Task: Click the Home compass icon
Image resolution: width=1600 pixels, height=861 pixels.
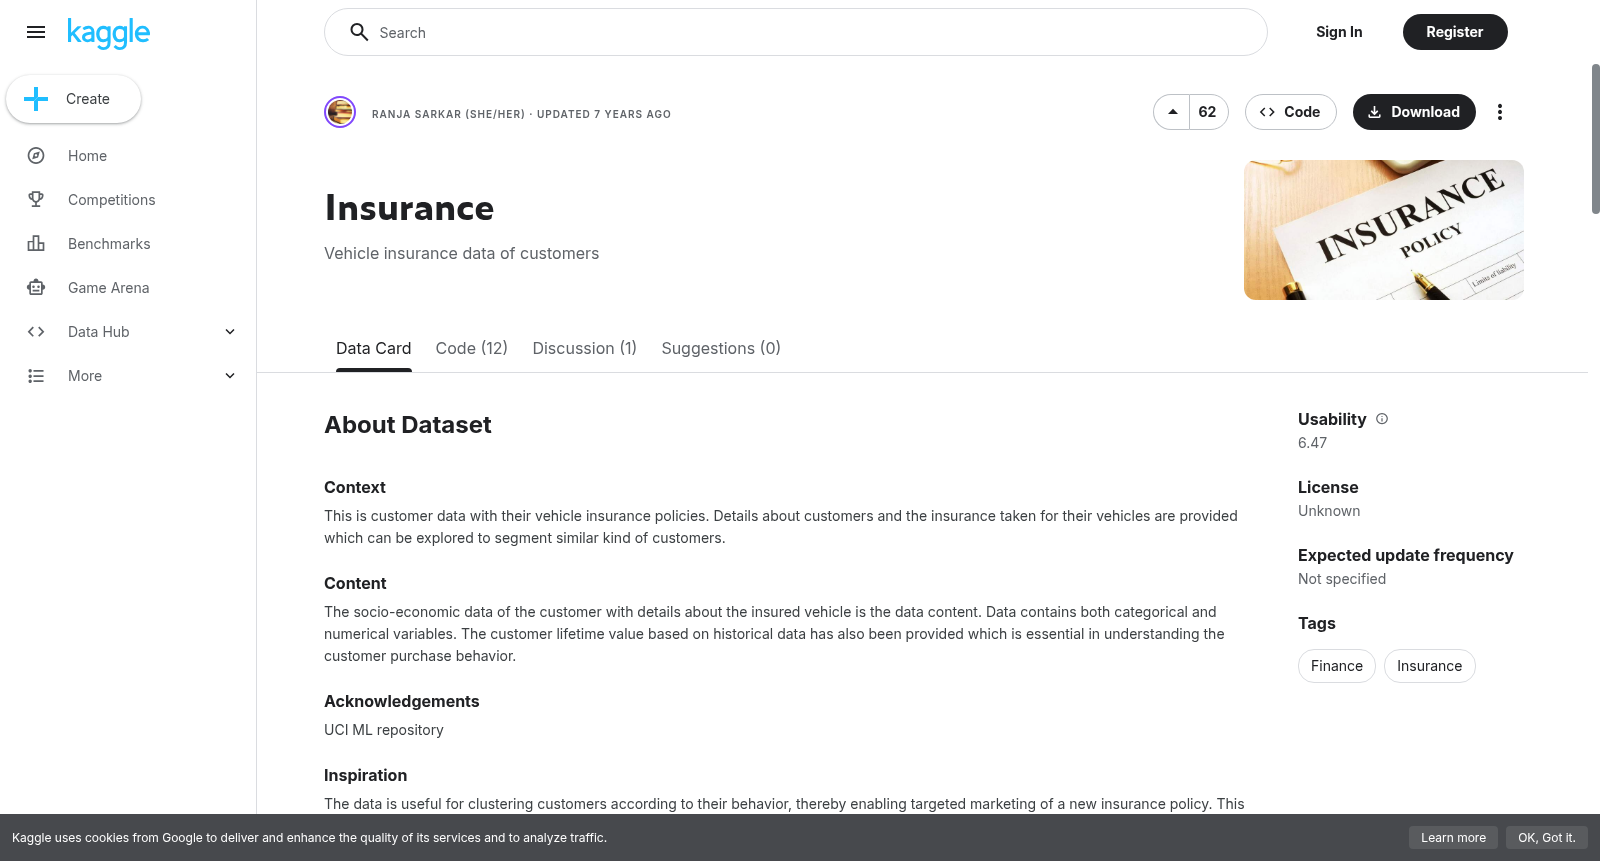Action: pos(36,156)
